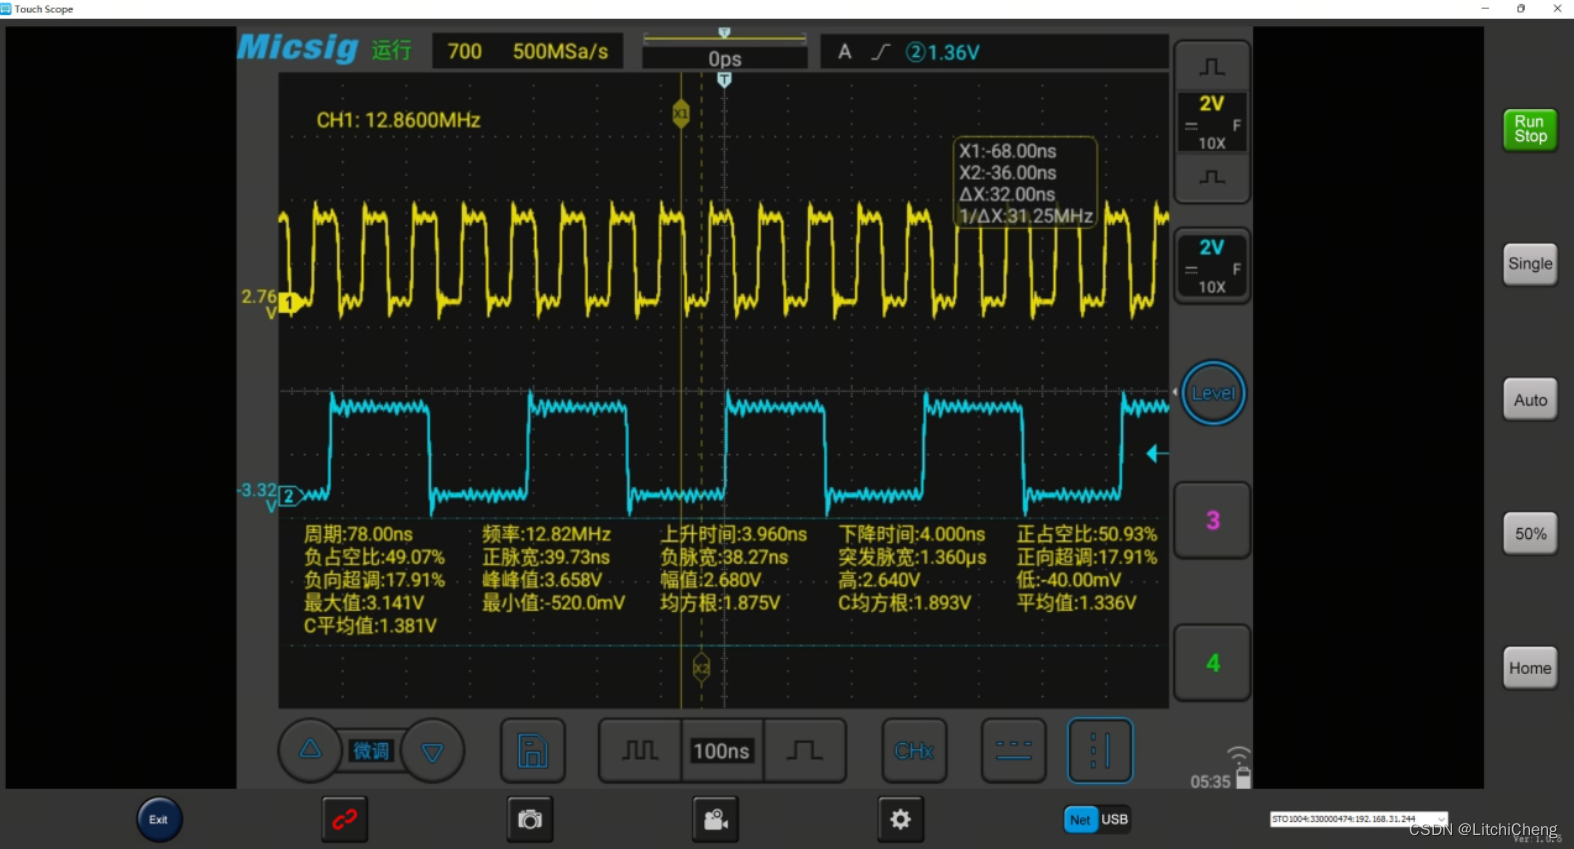Enable channel 3

1212,520
